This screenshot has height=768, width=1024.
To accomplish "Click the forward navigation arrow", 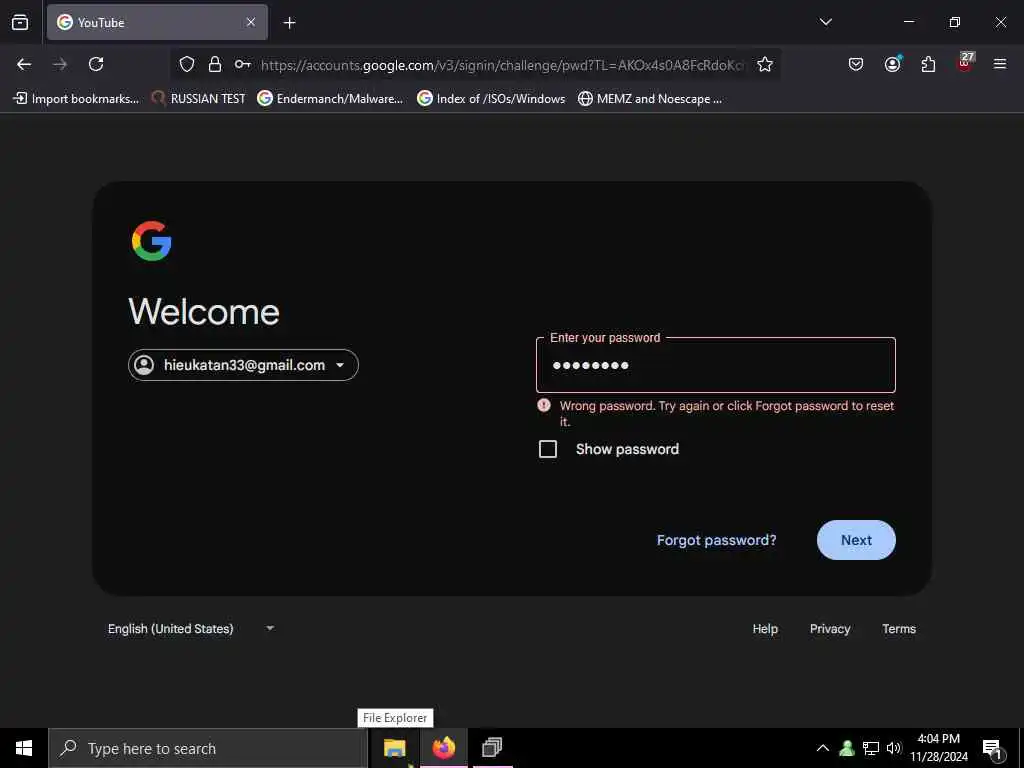I will pyautogui.click(x=60, y=64).
